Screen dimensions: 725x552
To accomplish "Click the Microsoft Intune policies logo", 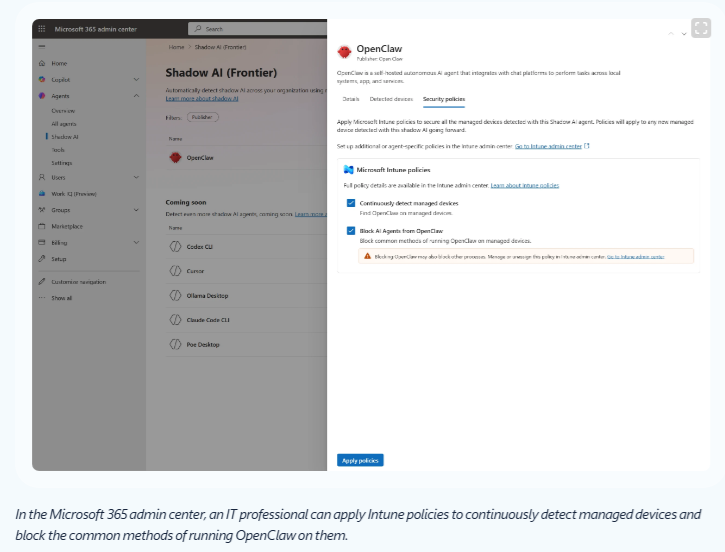I will pos(349,170).
